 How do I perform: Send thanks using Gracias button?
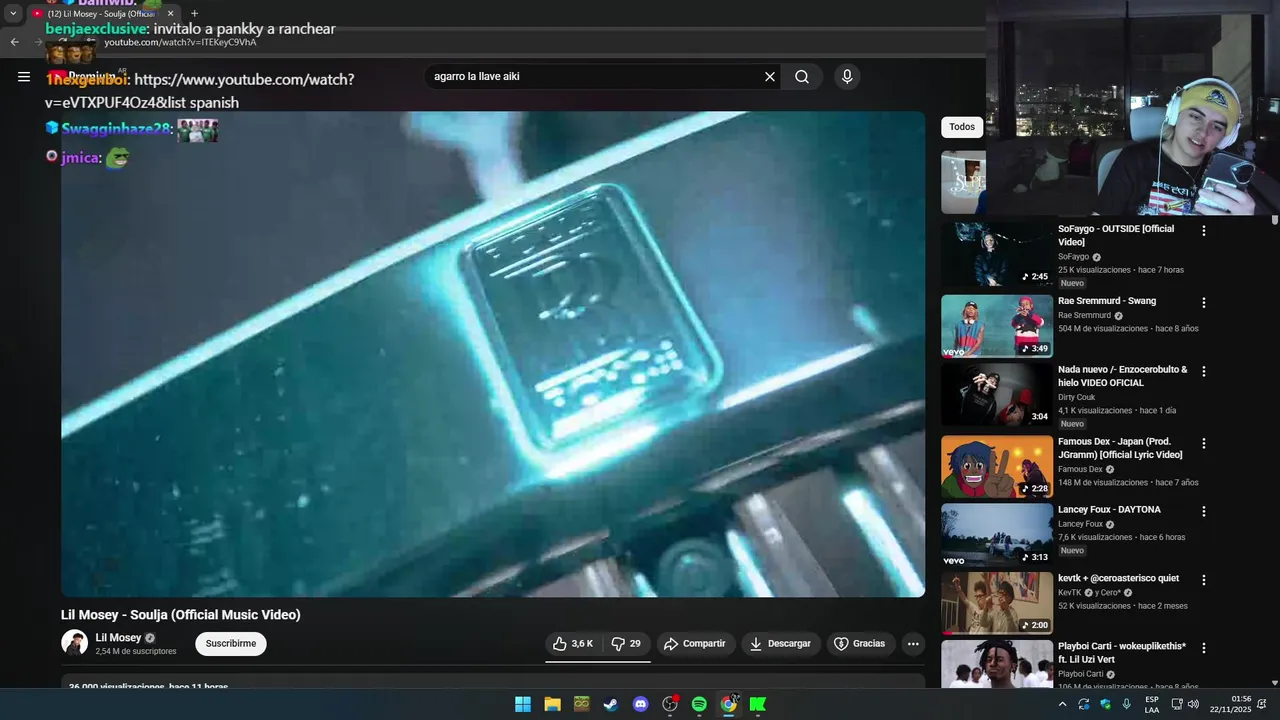click(x=860, y=644)
